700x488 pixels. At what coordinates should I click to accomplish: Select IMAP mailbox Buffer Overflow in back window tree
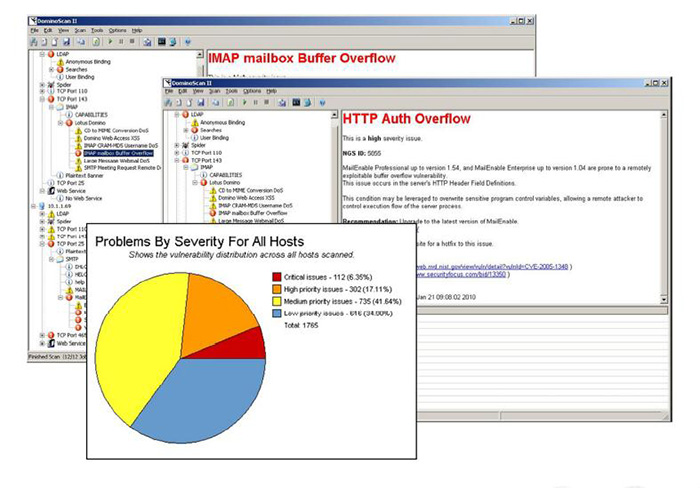[118, 153]
